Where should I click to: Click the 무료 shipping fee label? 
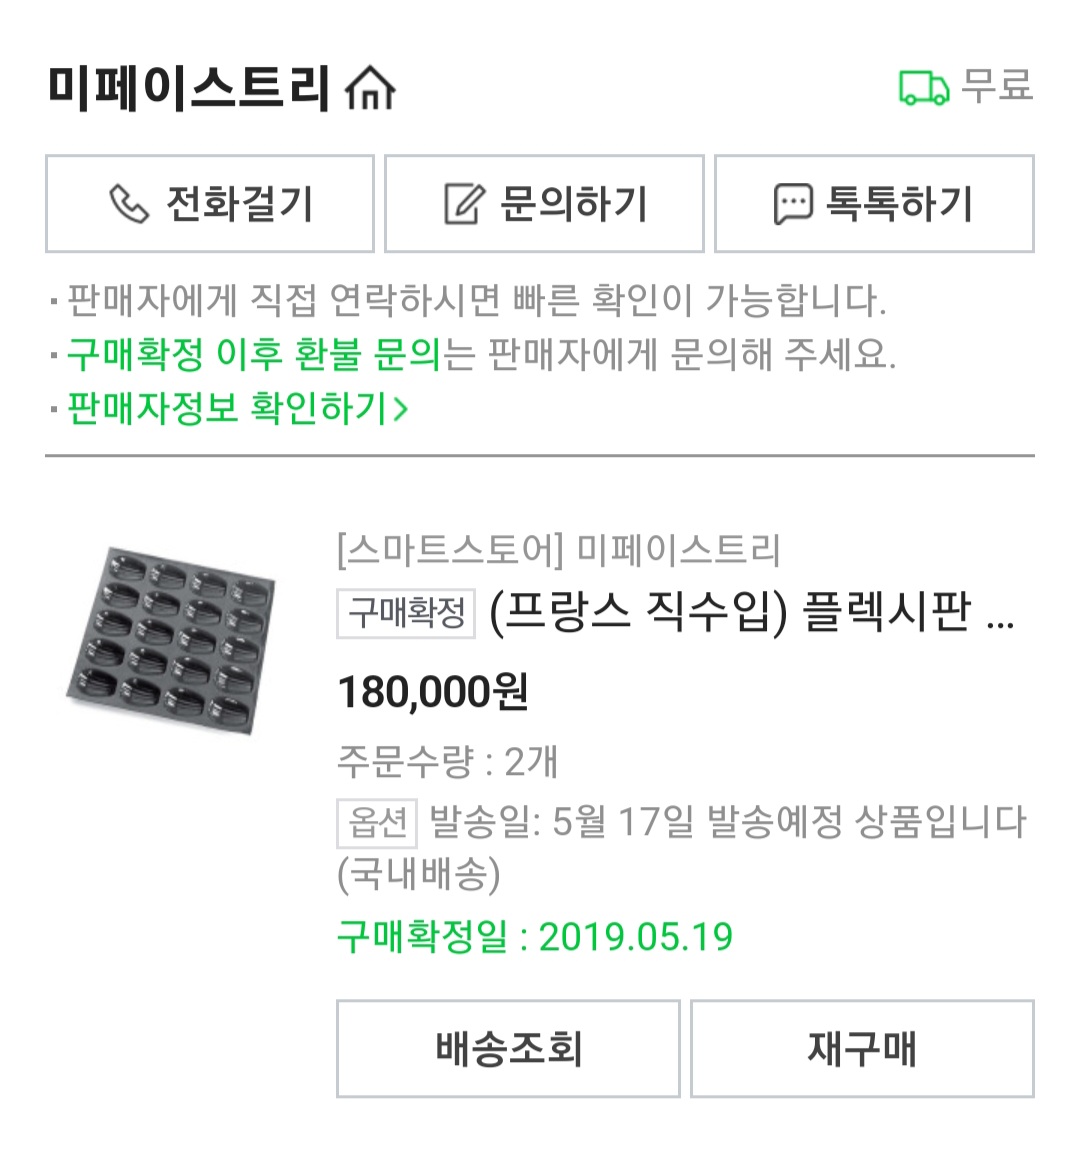pos(997,86)
